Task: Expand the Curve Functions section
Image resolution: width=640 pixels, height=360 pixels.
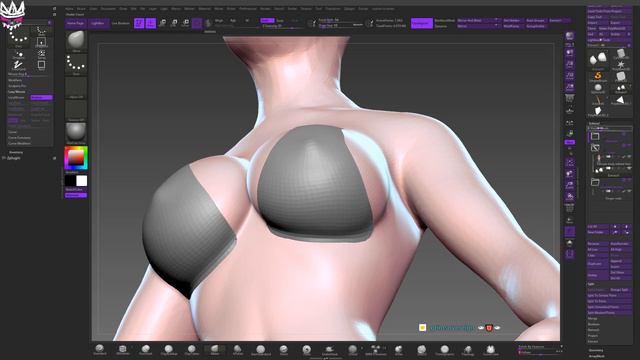Action: 19,138
